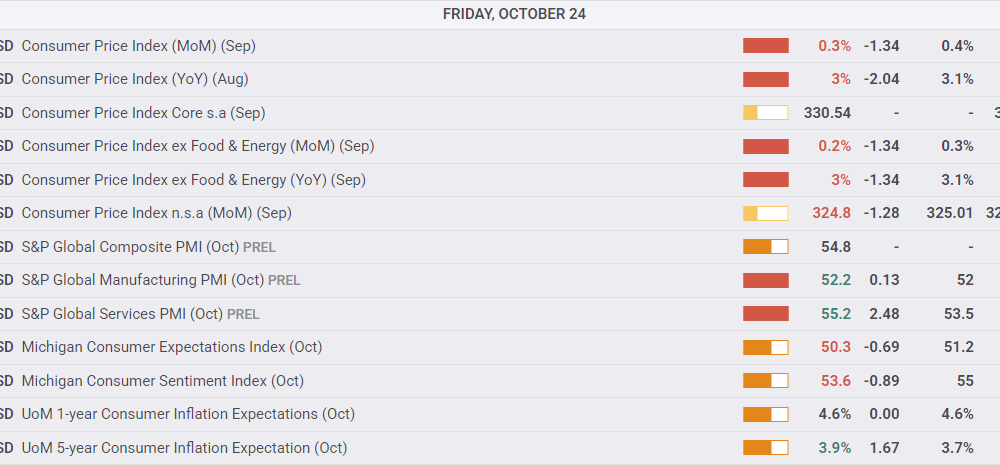Click the PREL tag beside S&P Global Composite PMI

pyautogui.click(x=258, y=247)
